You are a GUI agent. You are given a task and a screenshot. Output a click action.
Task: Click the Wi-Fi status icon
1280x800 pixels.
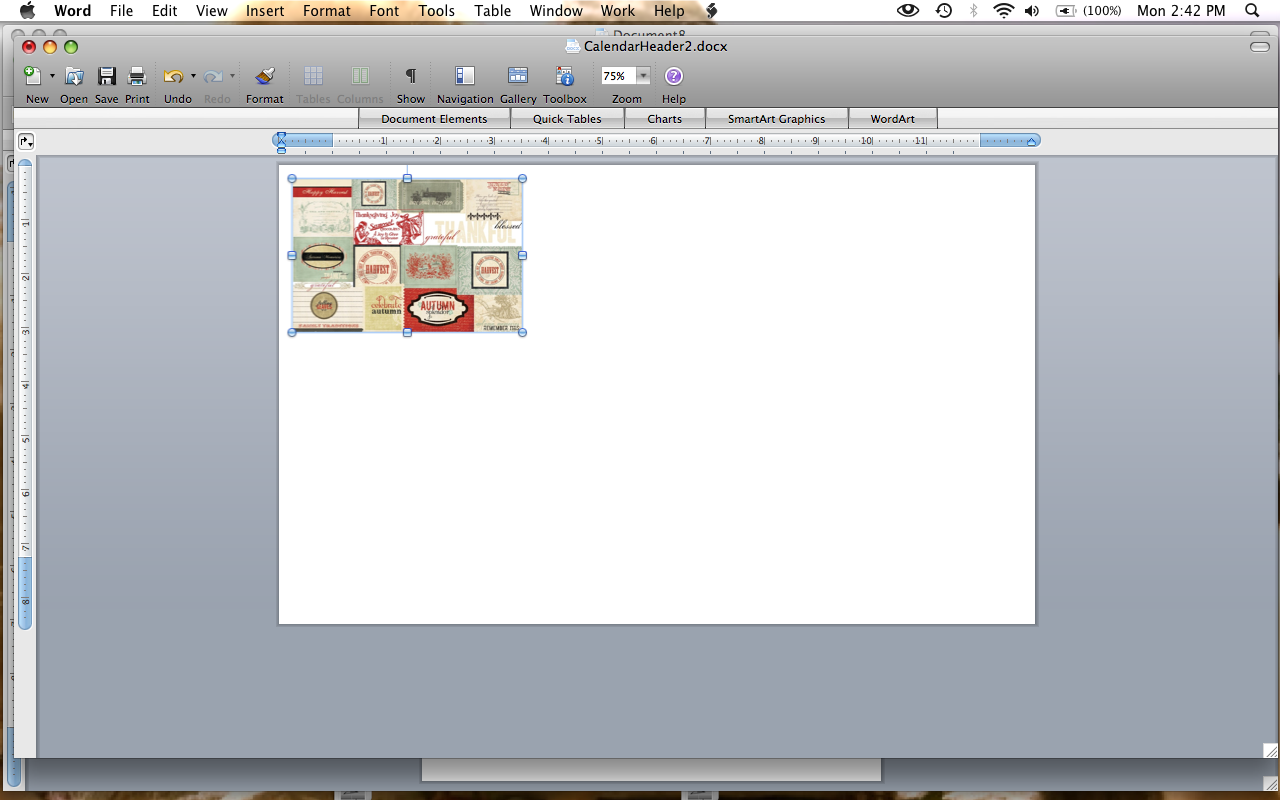[x=1004, y=11]
